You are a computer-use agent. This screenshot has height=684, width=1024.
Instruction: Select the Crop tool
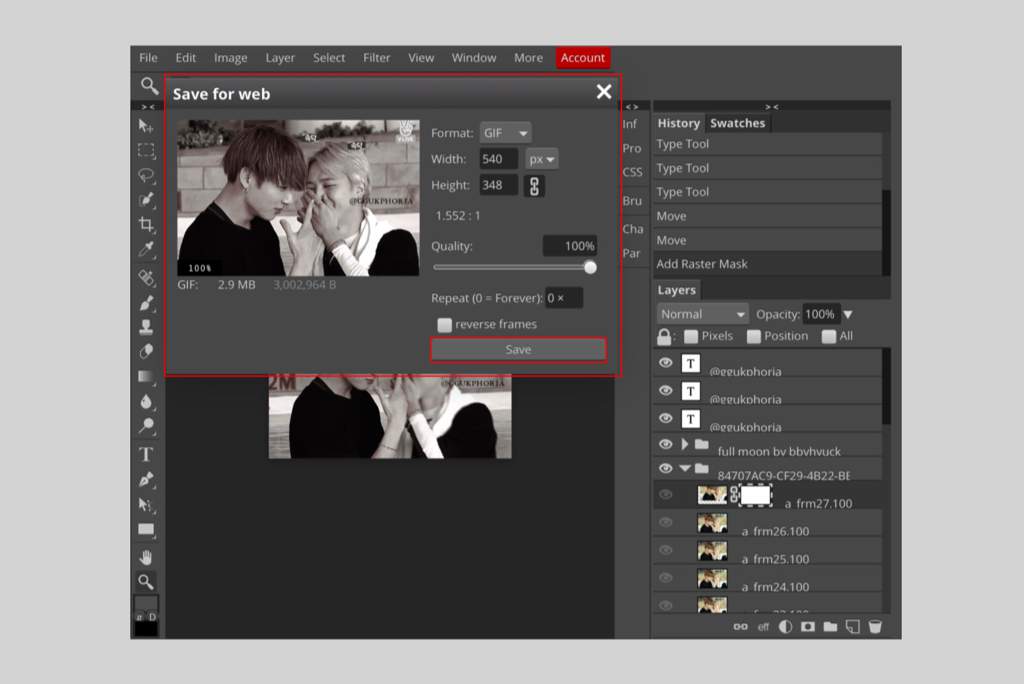pos(146,225)
